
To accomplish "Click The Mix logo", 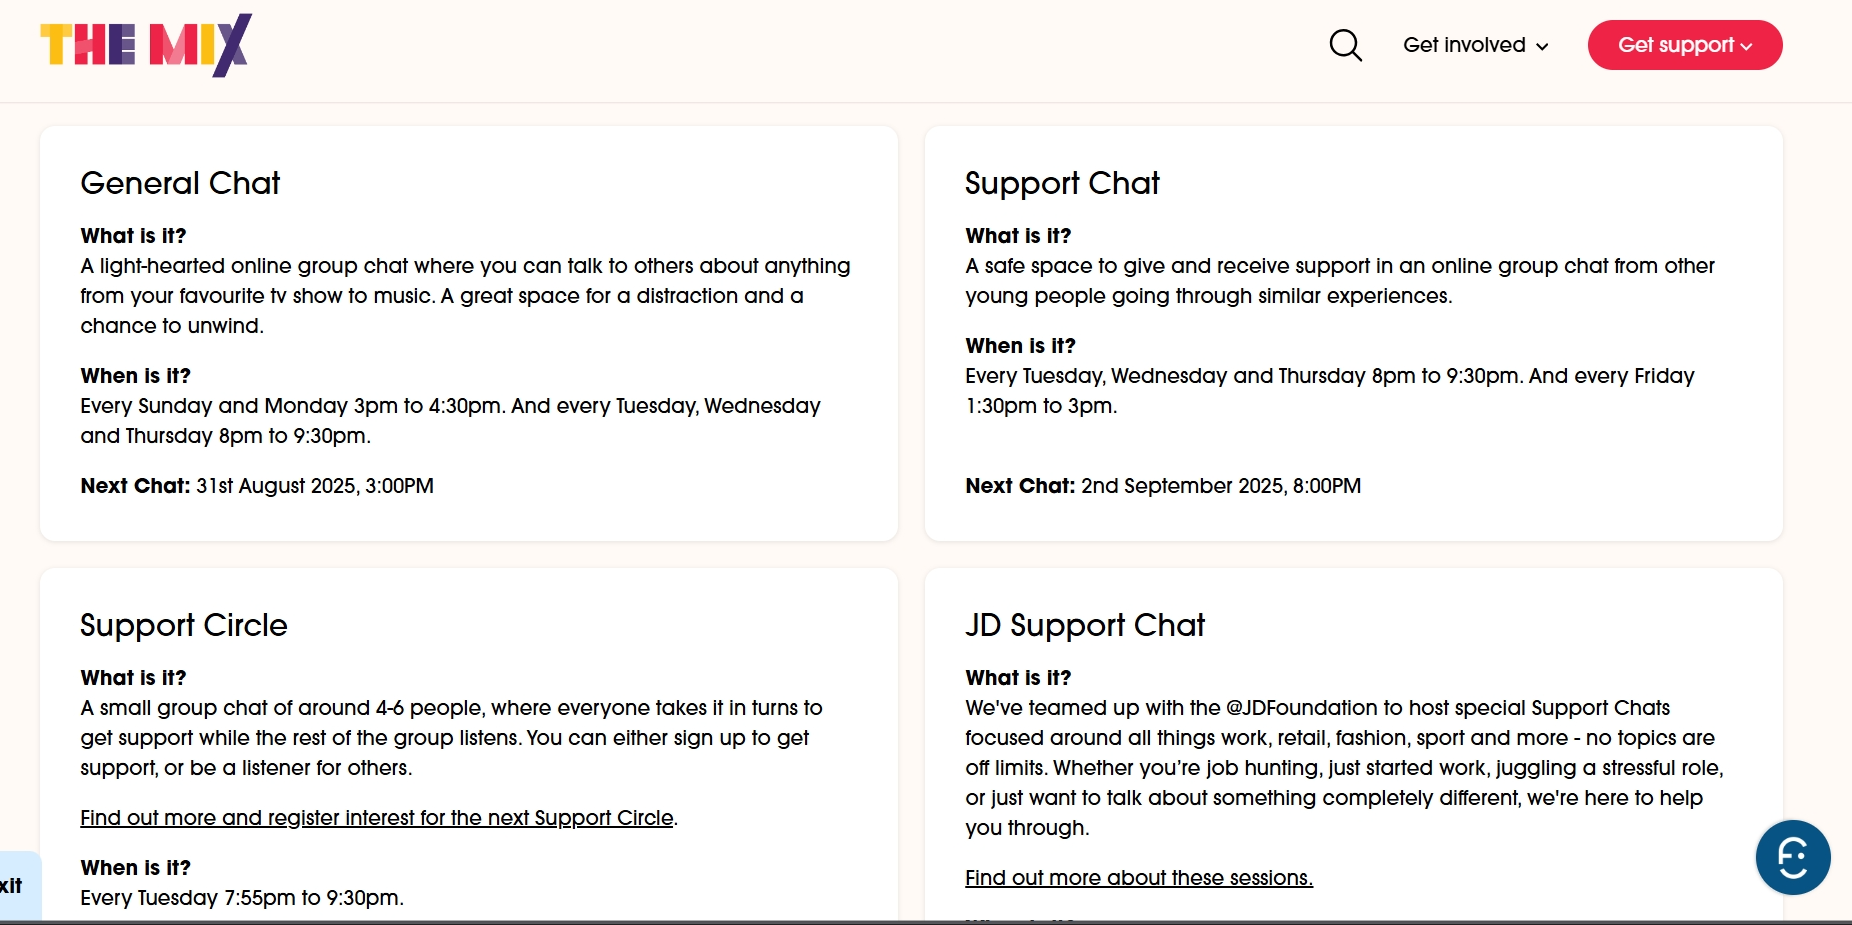I will pos(146,45).
